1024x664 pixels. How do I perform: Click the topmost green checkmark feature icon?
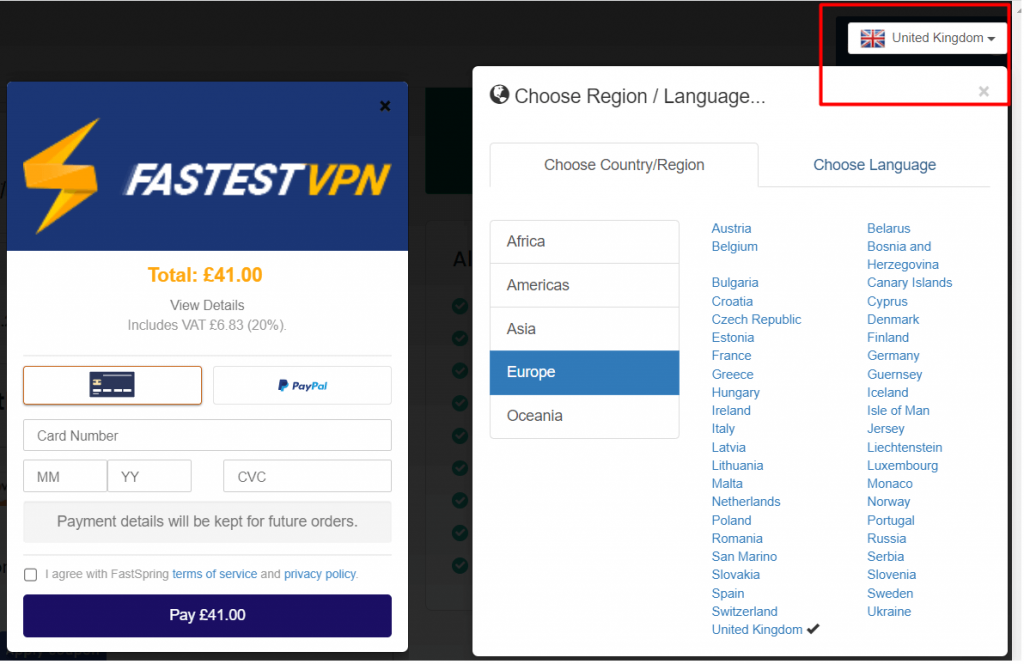click(460, 307)
